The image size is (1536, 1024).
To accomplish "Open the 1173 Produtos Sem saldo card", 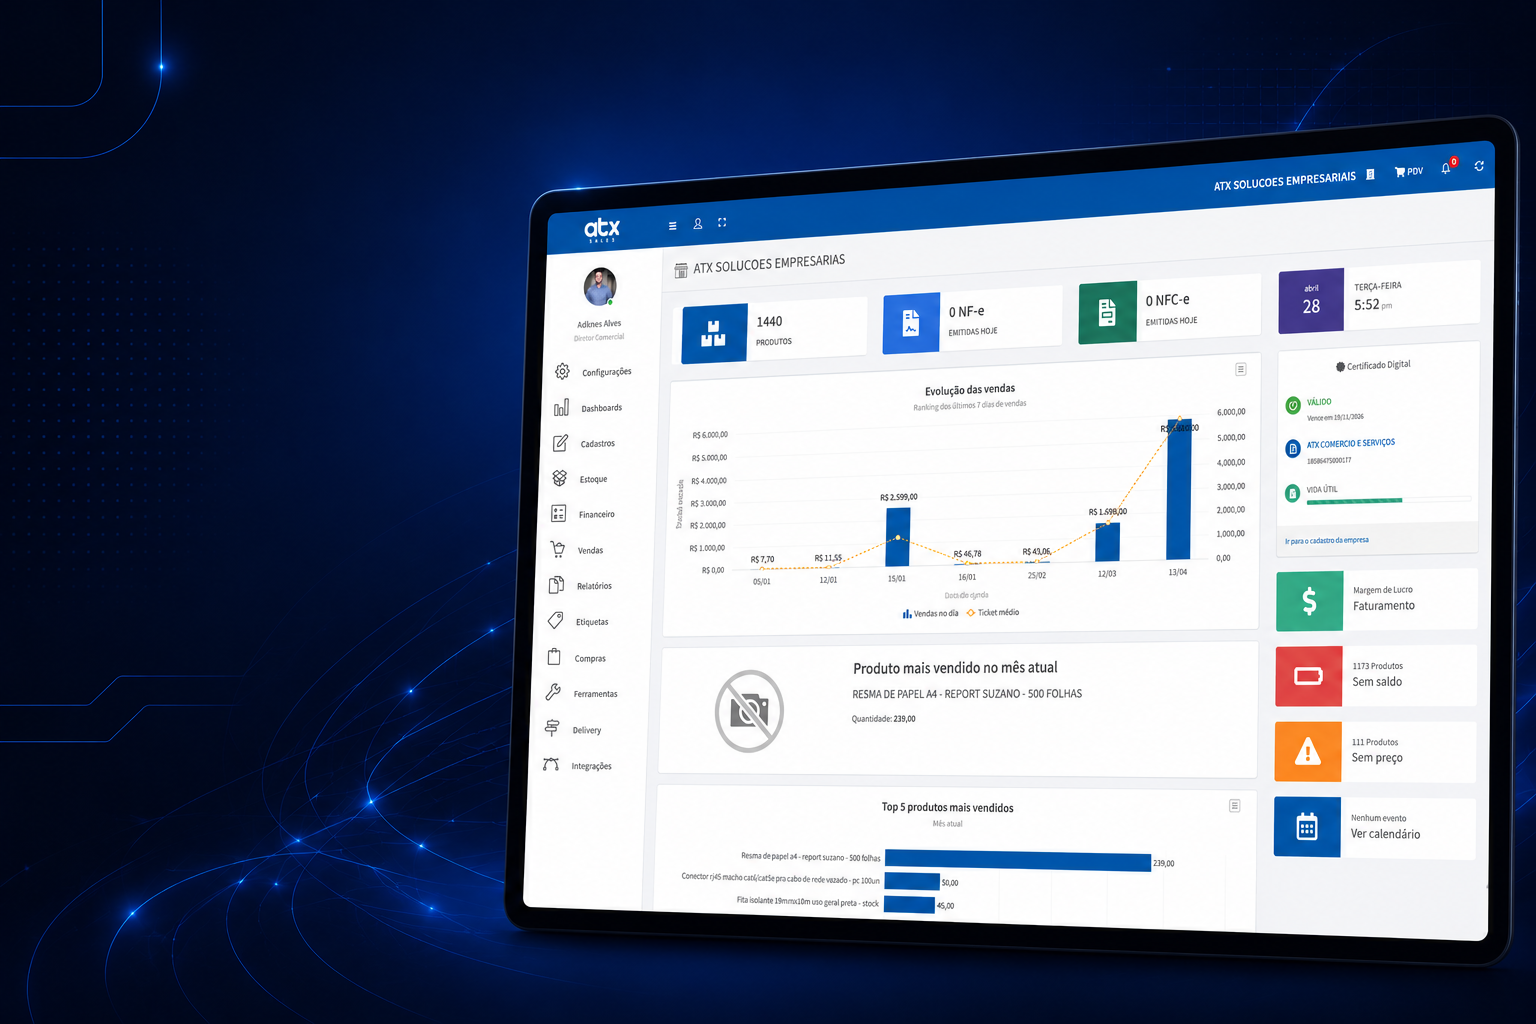I will click(1376, 676).
